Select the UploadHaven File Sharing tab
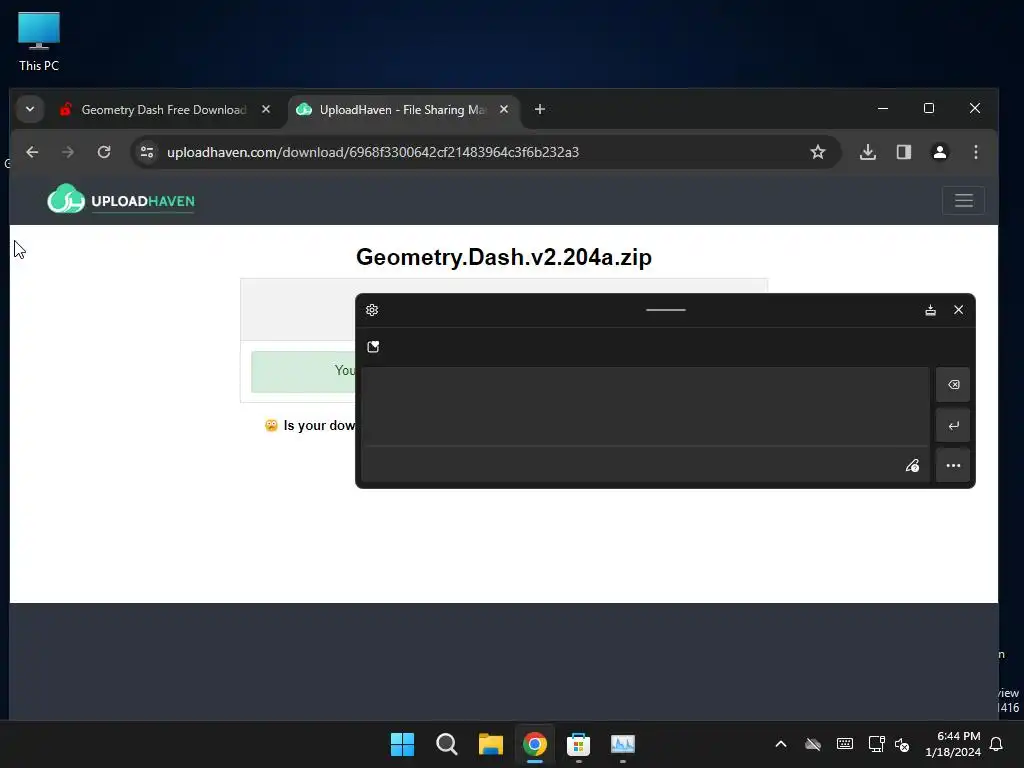 coord(402,110)
